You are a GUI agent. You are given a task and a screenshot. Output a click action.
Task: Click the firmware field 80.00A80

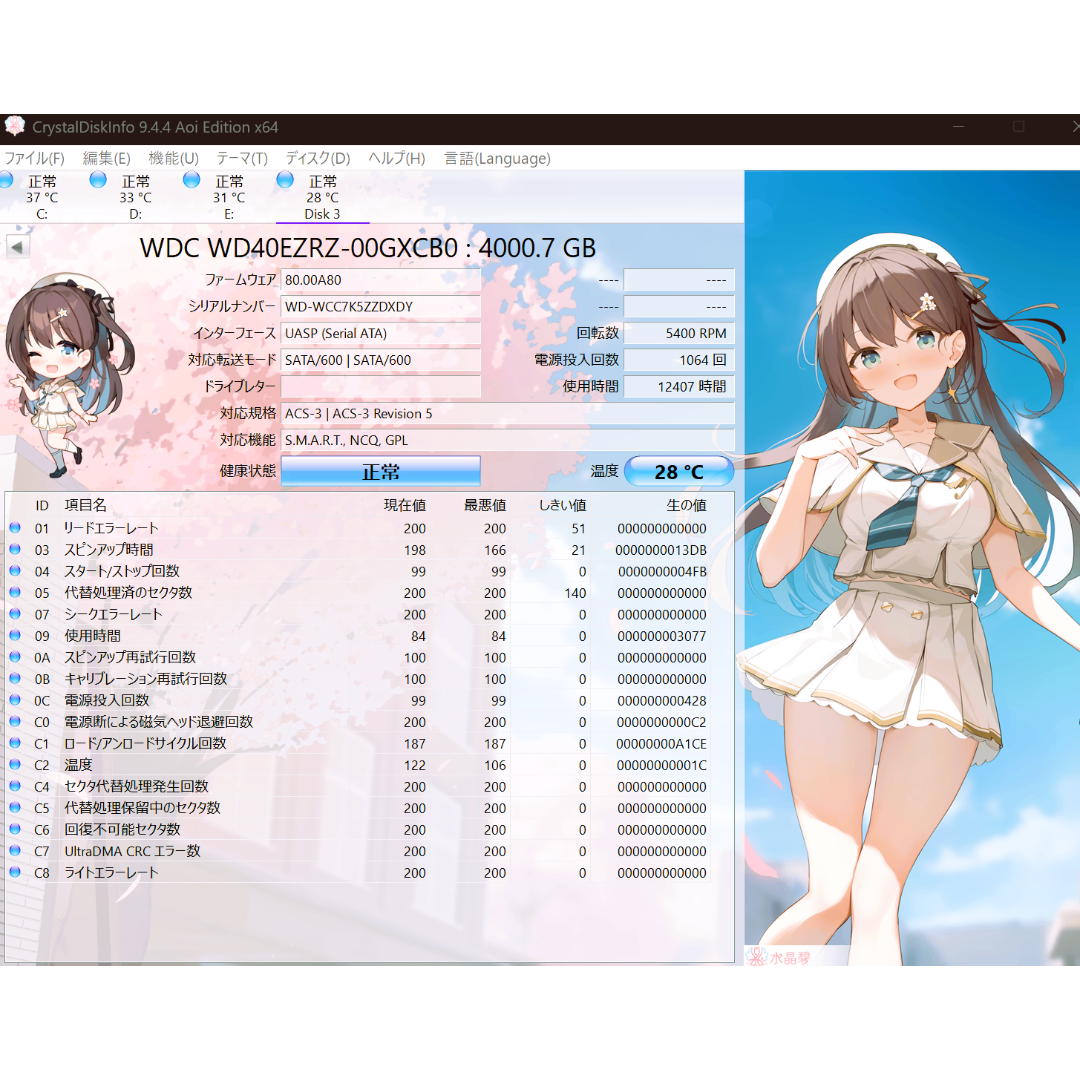click(380, 280)
